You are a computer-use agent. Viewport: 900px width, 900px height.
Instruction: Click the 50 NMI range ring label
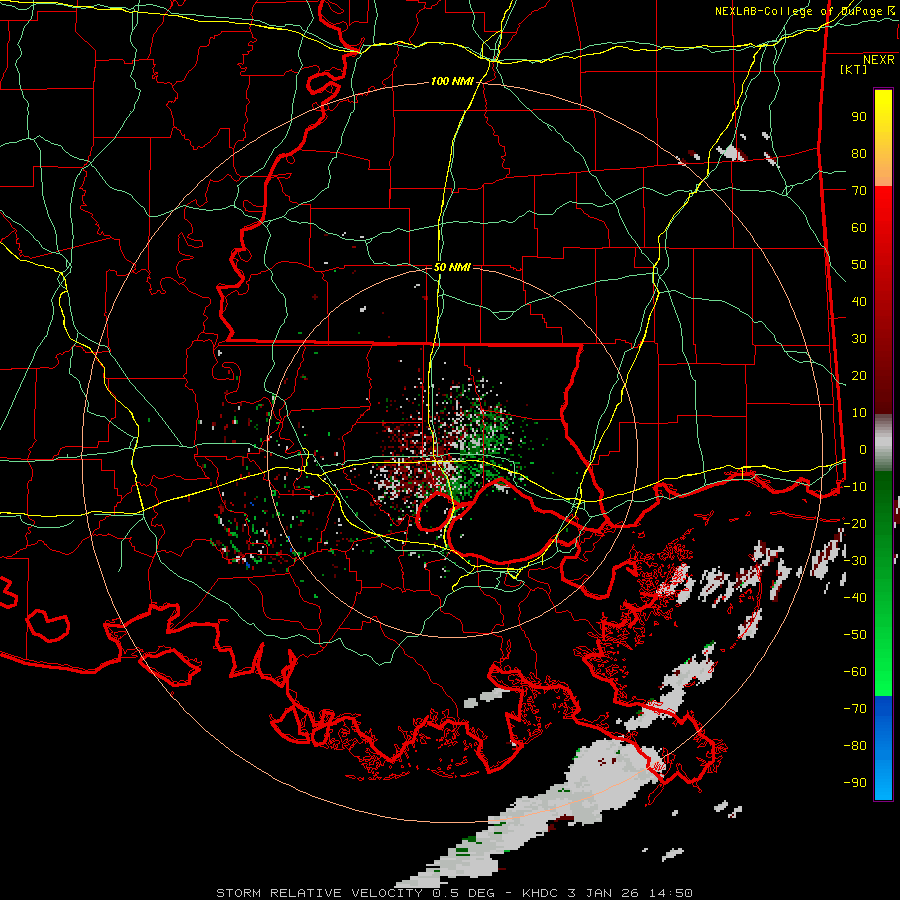coord(452,267)
